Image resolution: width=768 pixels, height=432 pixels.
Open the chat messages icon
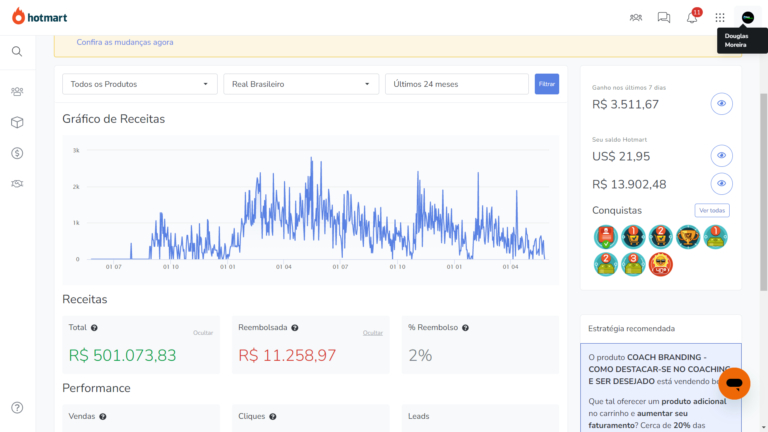click(x=664, y=18)
